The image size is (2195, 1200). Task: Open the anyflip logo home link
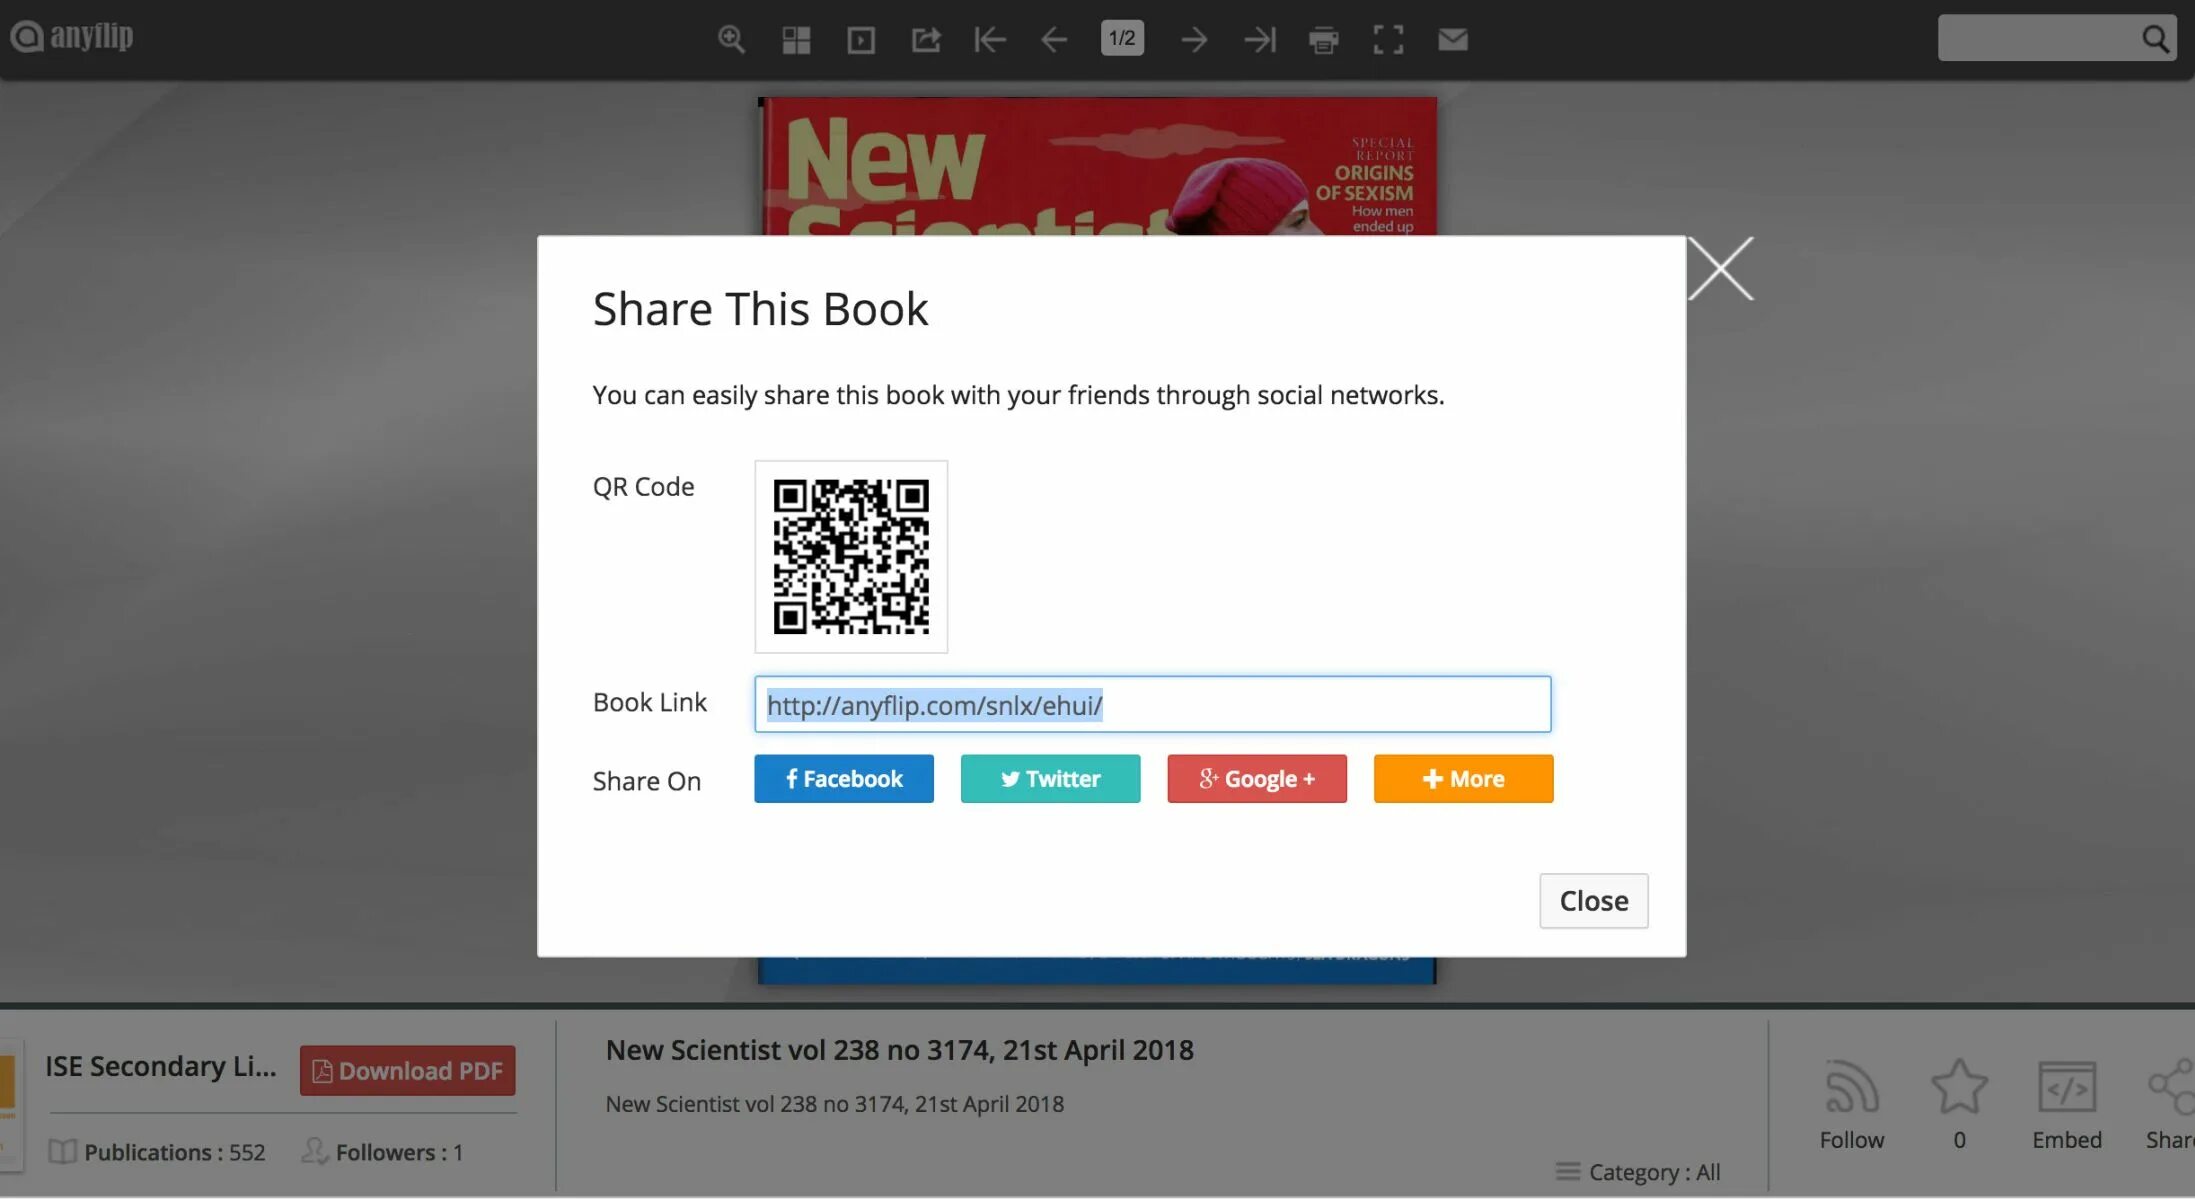(71, 36)
